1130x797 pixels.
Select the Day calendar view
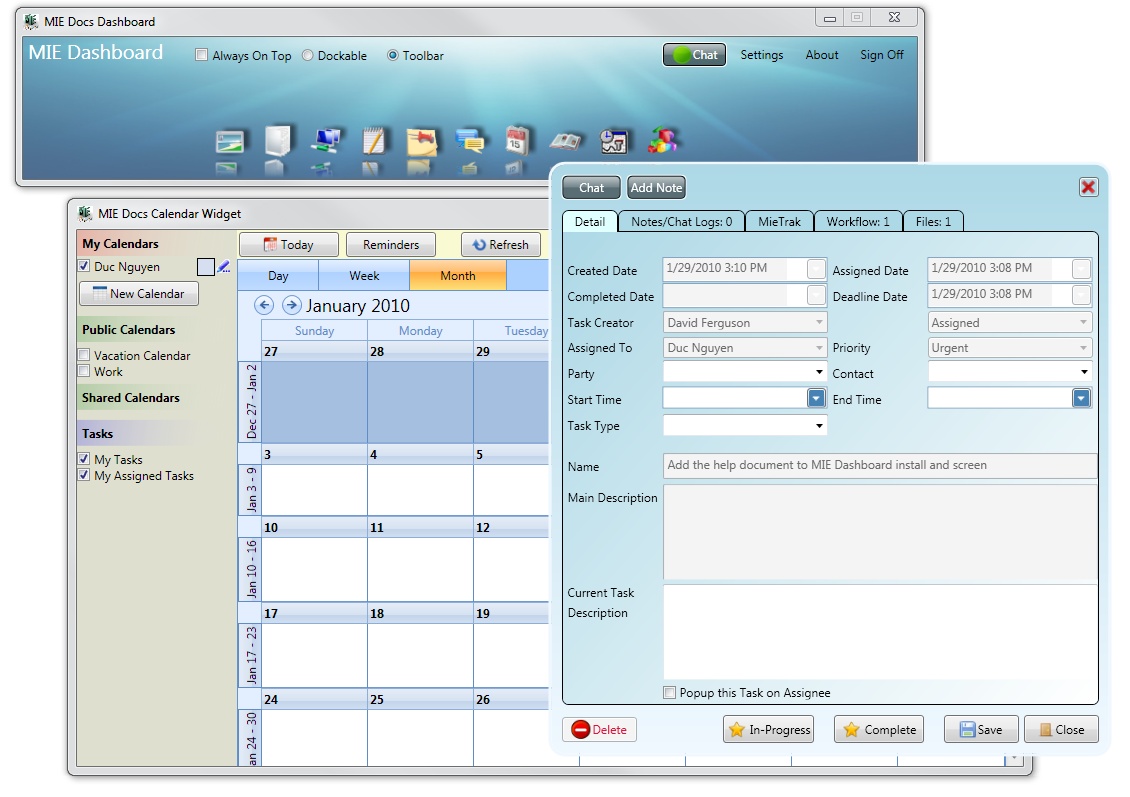coord(278,276)
